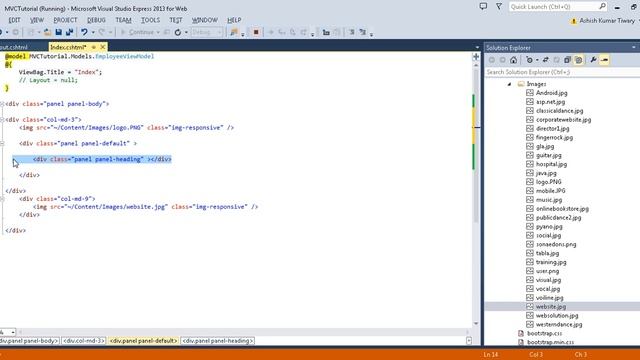Switch to the Index.cshtml tab

click(68, 47)
